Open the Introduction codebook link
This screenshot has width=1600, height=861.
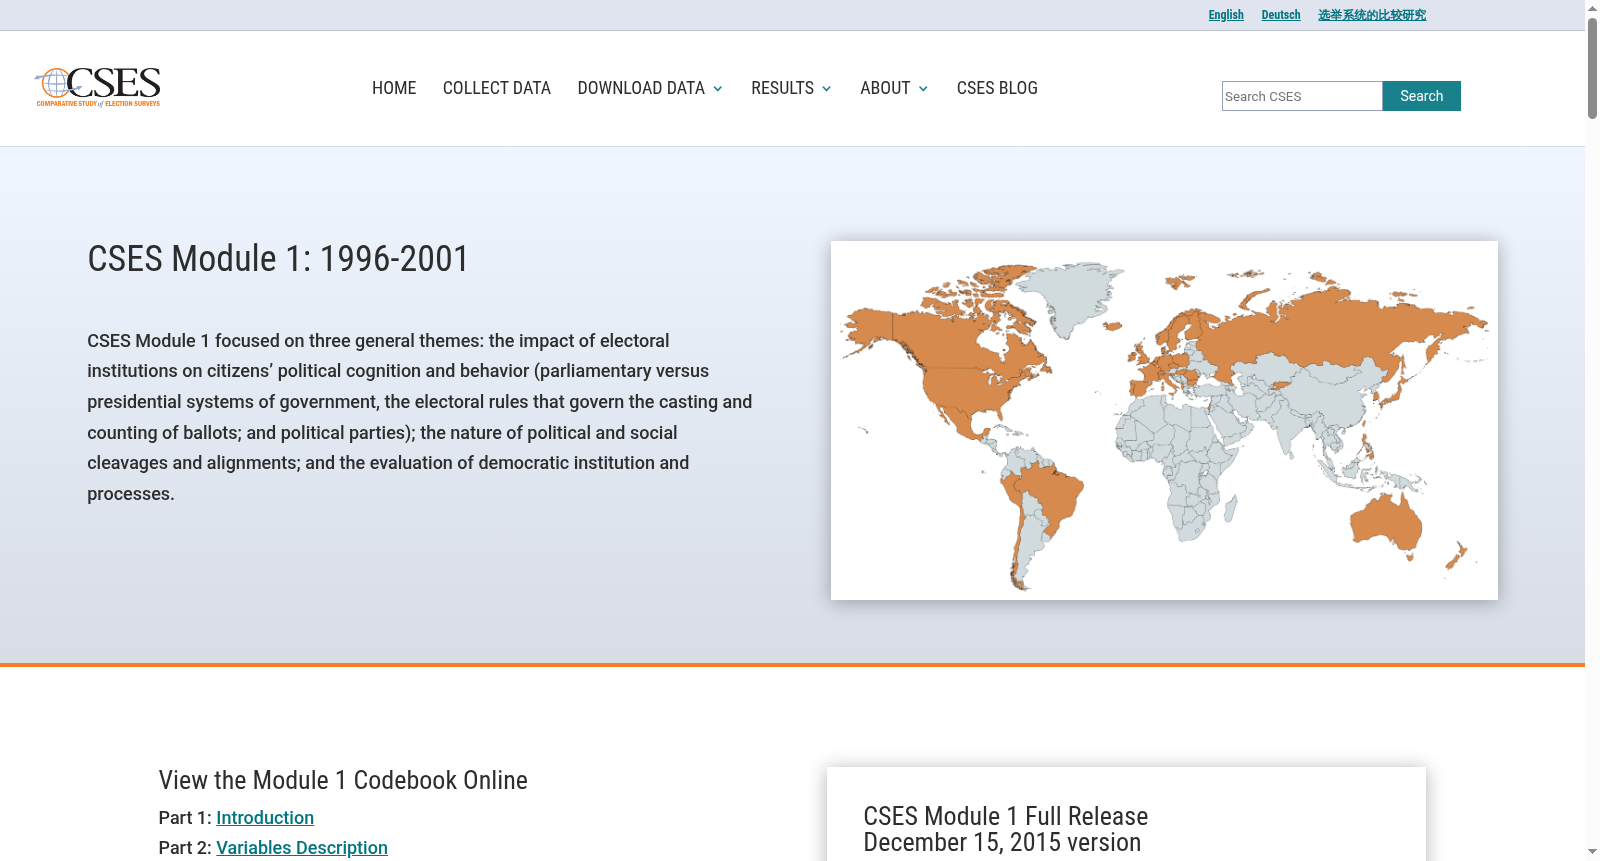pos(265,818)
